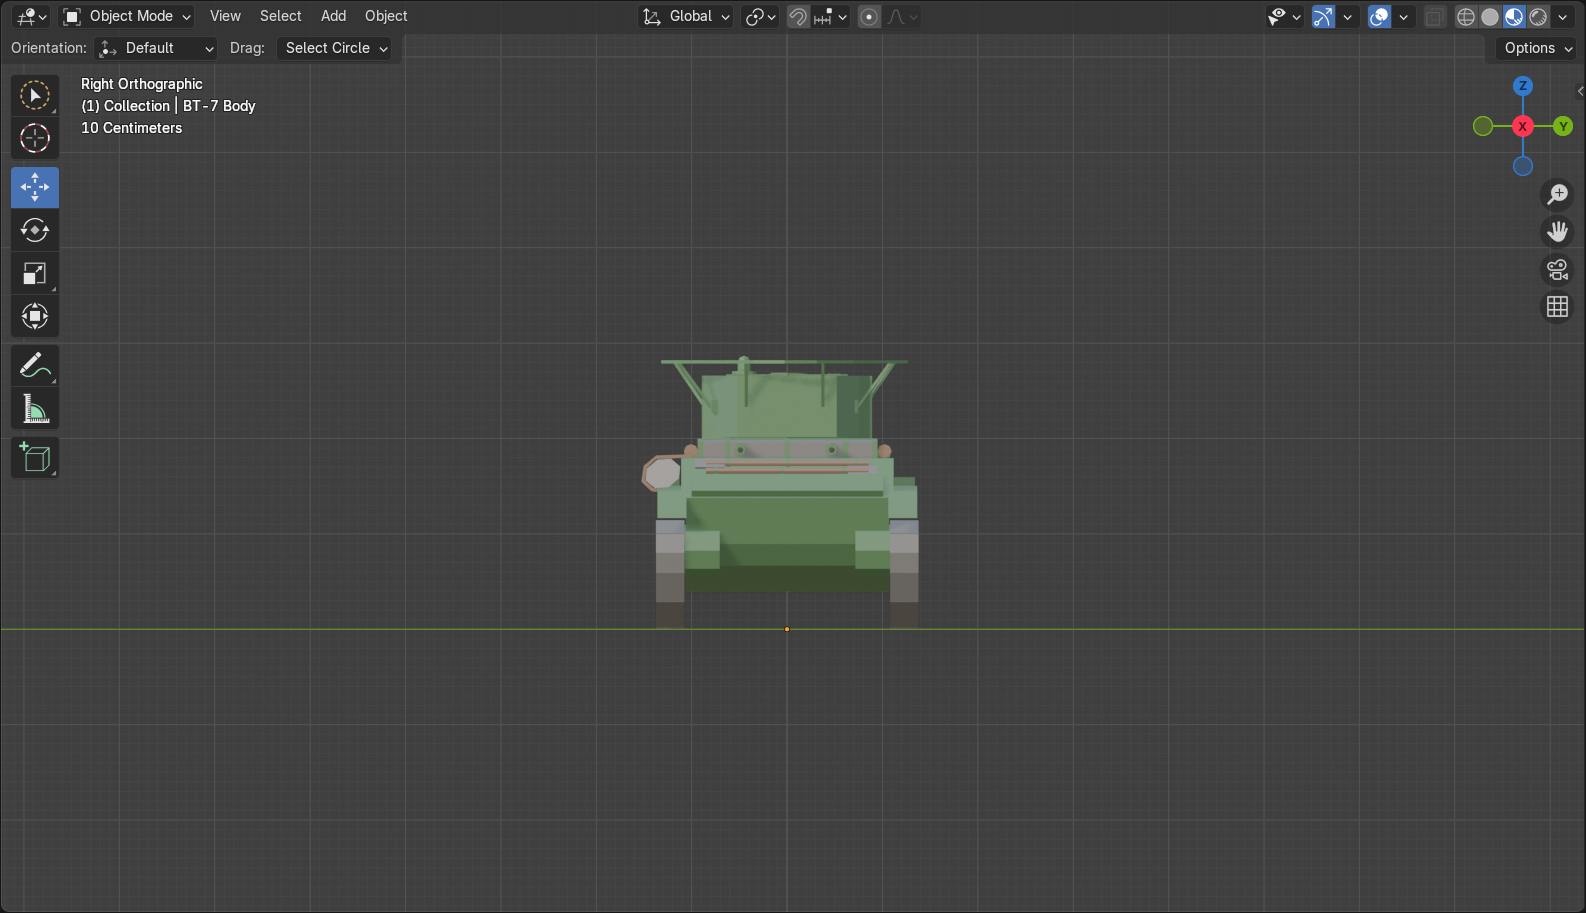1586x913 pixels.
Task: Switch perspective/orthographic via grid icon
Action: click(x=1558, y=307)
